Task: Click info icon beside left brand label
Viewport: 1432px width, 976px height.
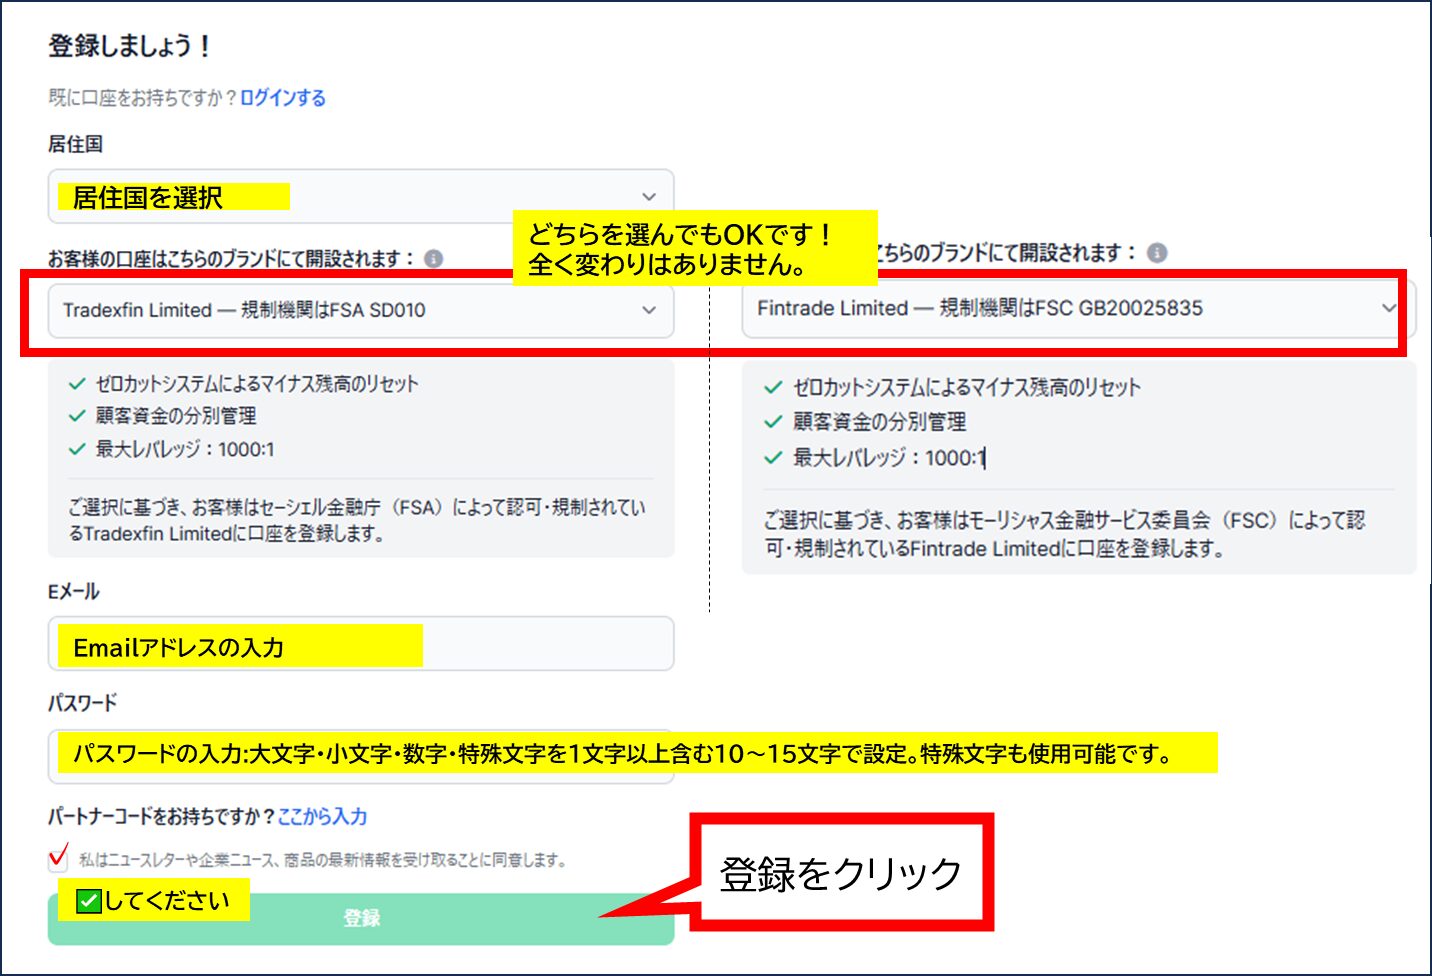Action: point(433,258)
